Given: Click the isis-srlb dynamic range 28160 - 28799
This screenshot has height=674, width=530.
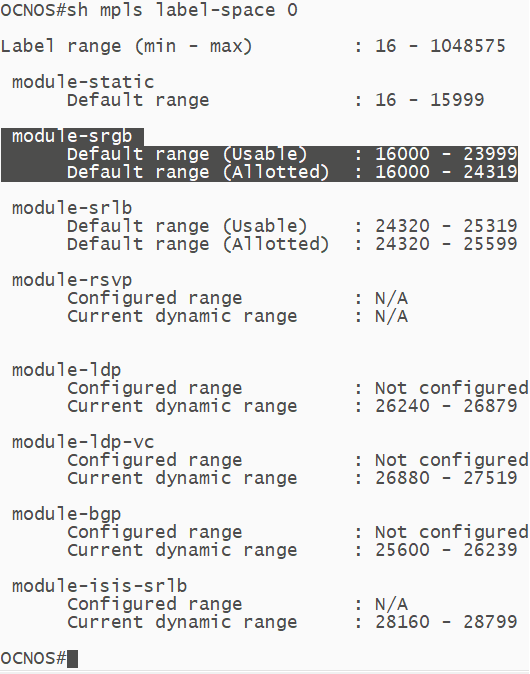Looking at the screenshot, I should tap(446, 622).
